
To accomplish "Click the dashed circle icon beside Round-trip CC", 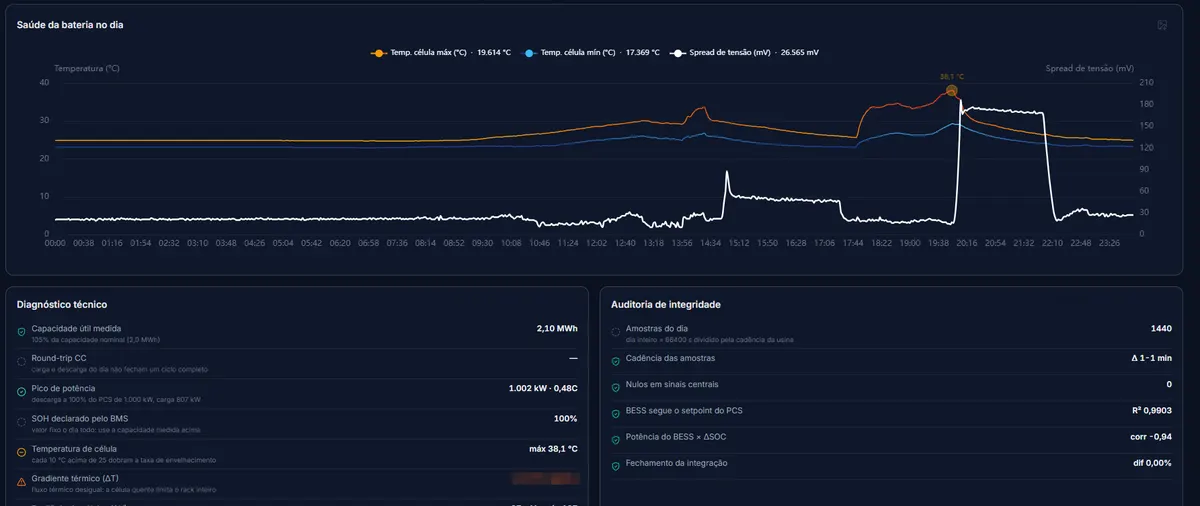I will pos(22,361).
